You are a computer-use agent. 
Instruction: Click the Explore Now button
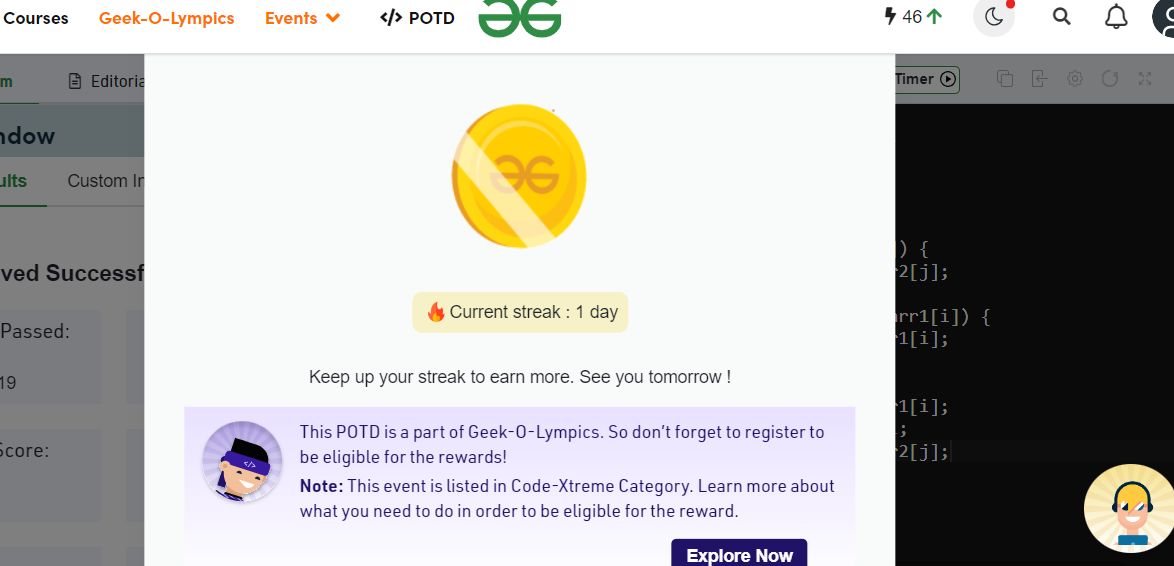coord(739,555)
